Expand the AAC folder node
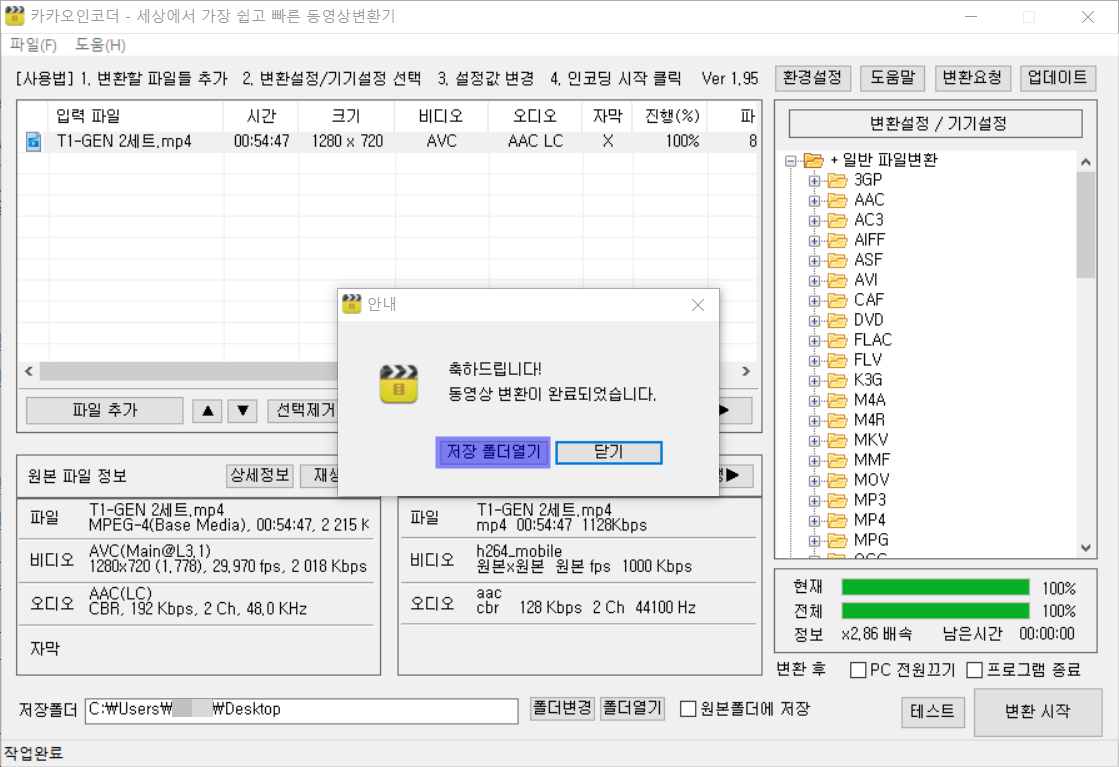Screen dimensions: 1119x767 814,200
